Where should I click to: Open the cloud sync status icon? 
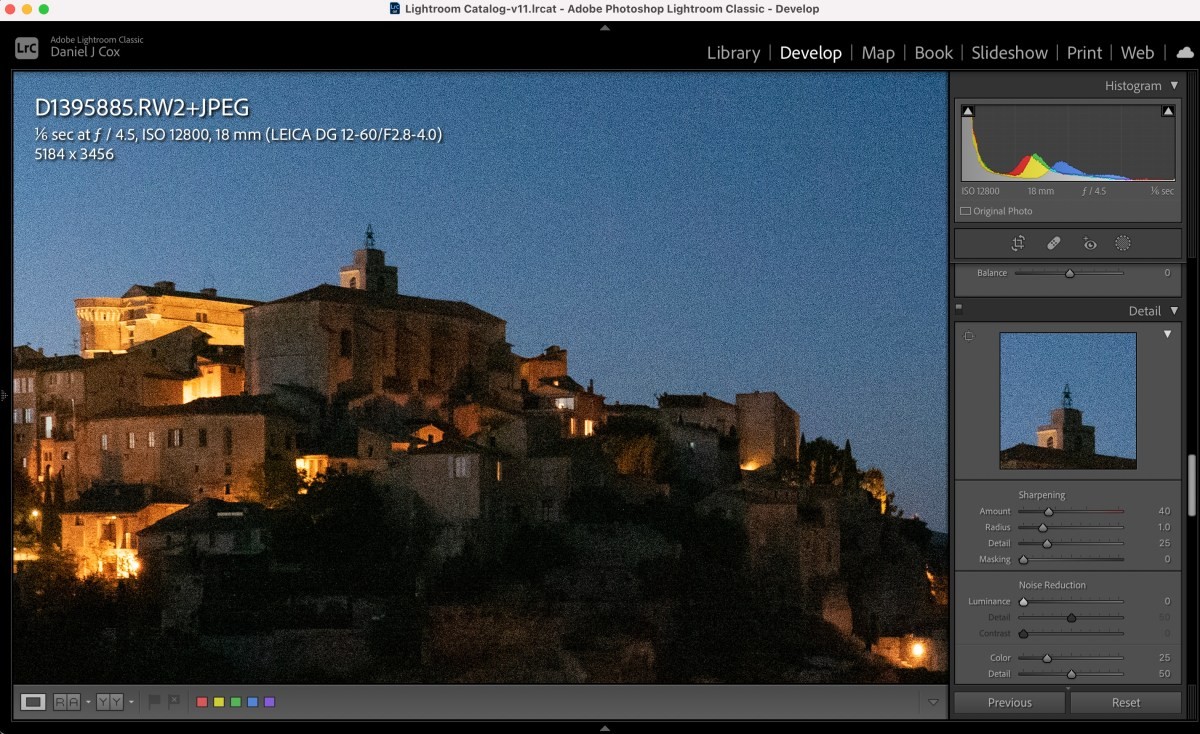[x=1185, y=53]
